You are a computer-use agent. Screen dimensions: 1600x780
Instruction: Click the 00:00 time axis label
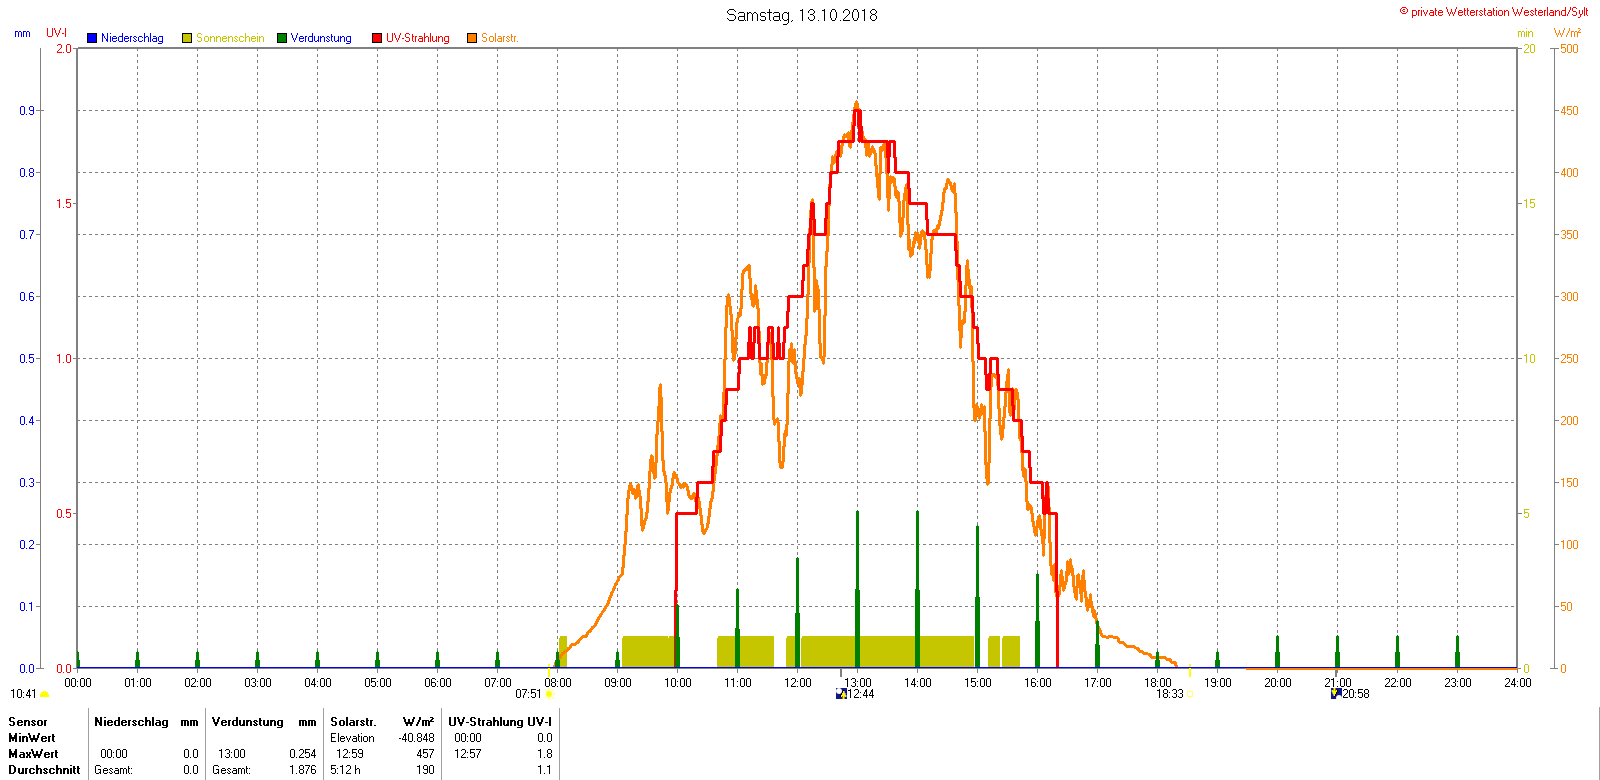pyautogui.click(x=78, y=683)
